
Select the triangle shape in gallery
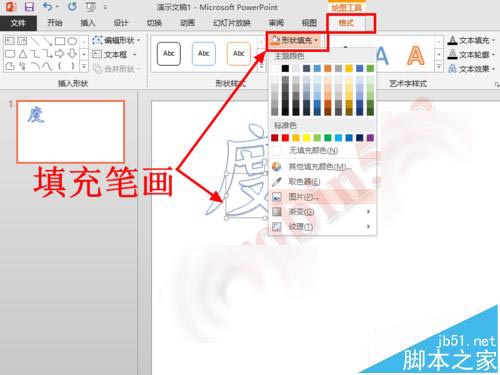[x=22, y=54]
